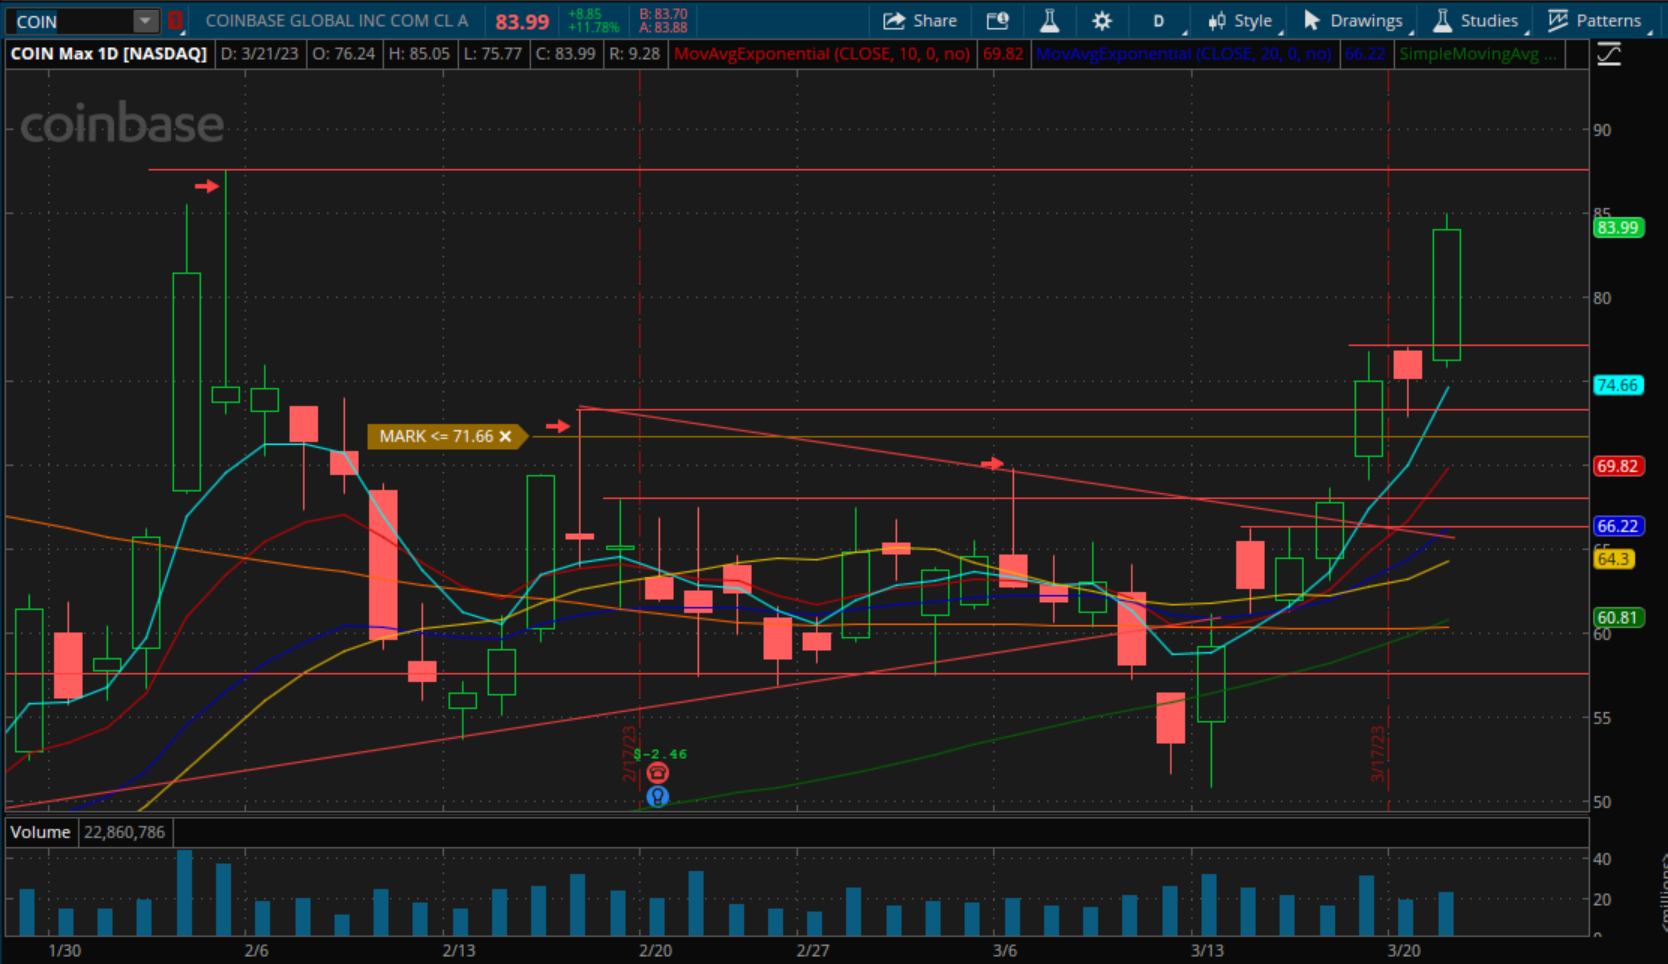
Task: Click the O: 76.24 open readout
Action: tap(344, 54)
